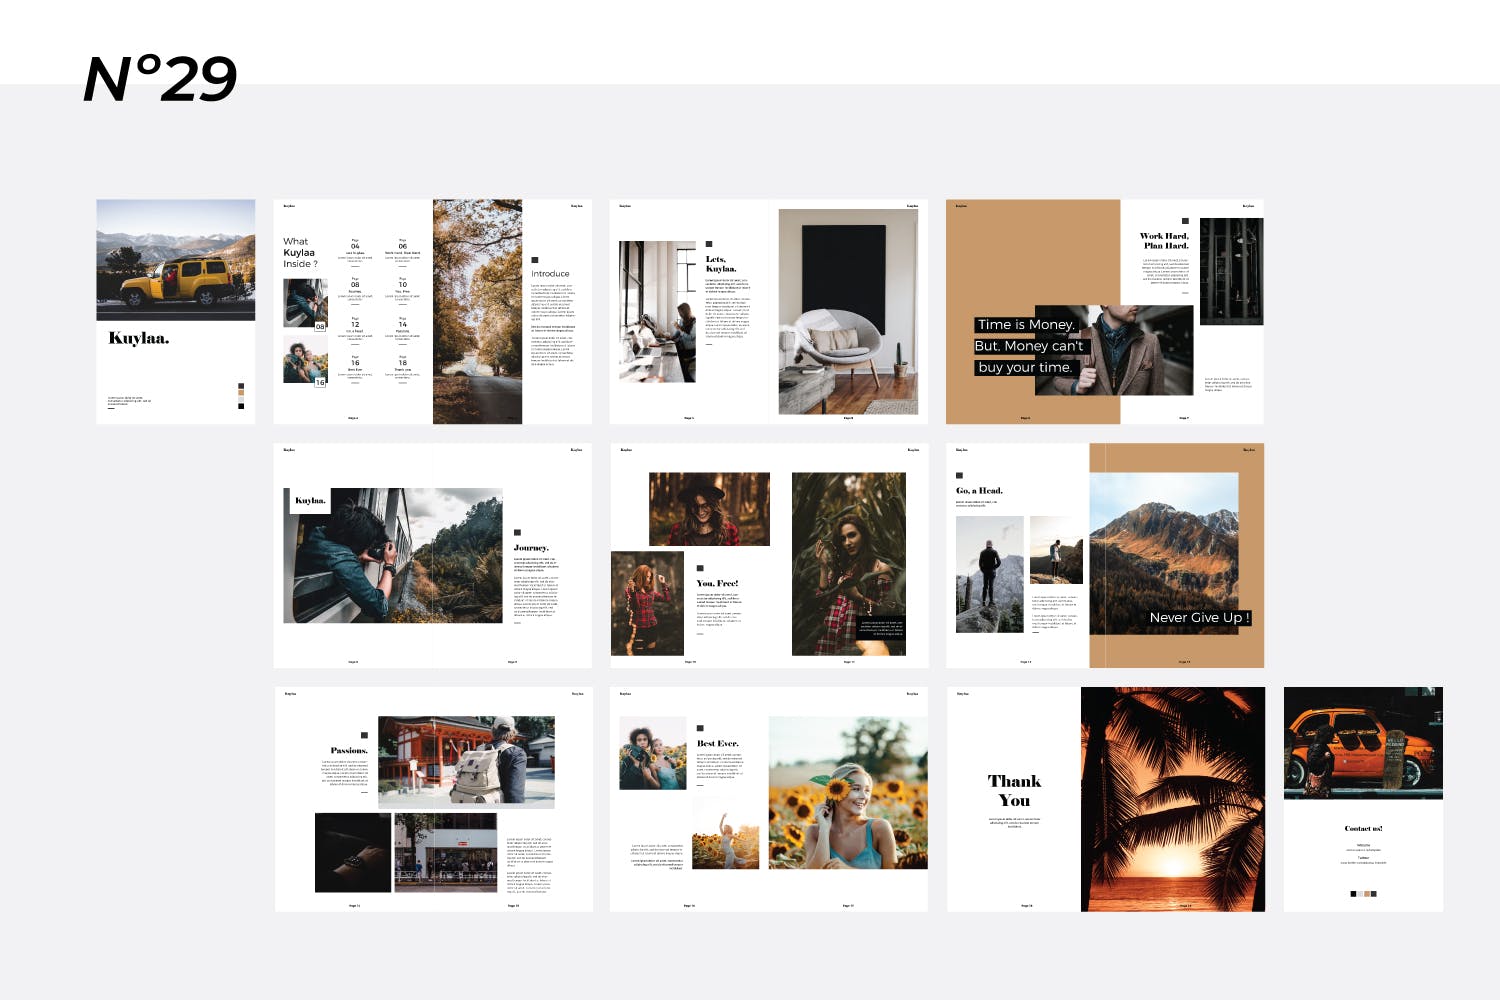Click the square marker beside the Best Ever heading
The width and height of the screenshot is (1500, 1000).
700,728
